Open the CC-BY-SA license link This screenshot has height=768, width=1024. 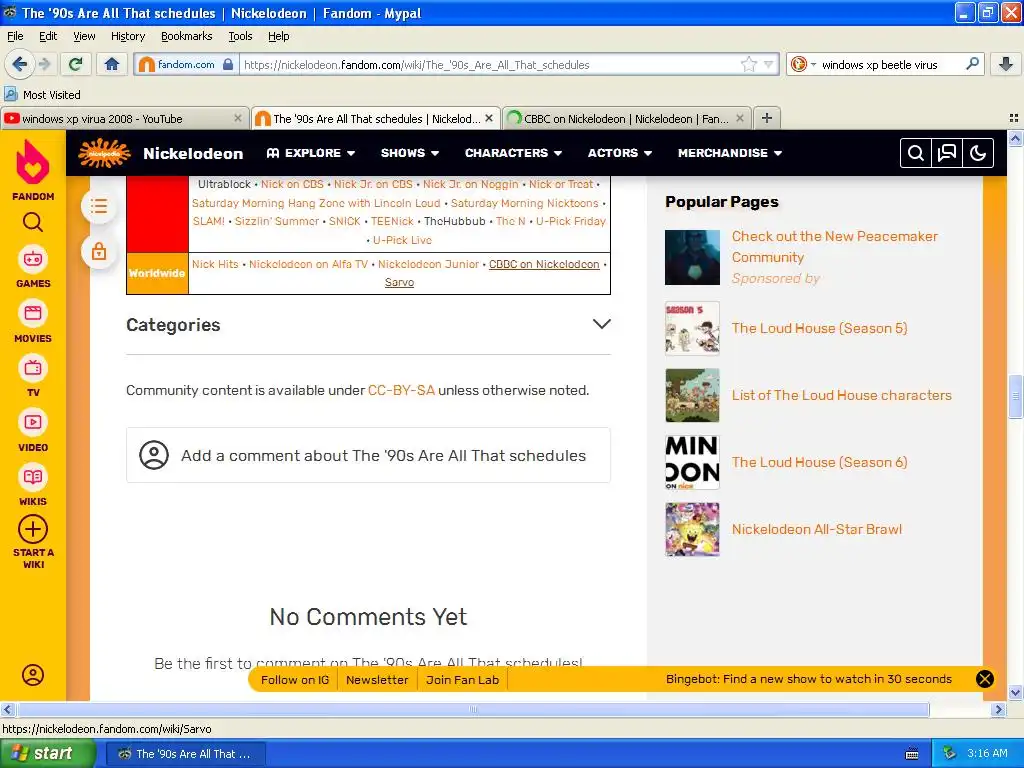401,390
